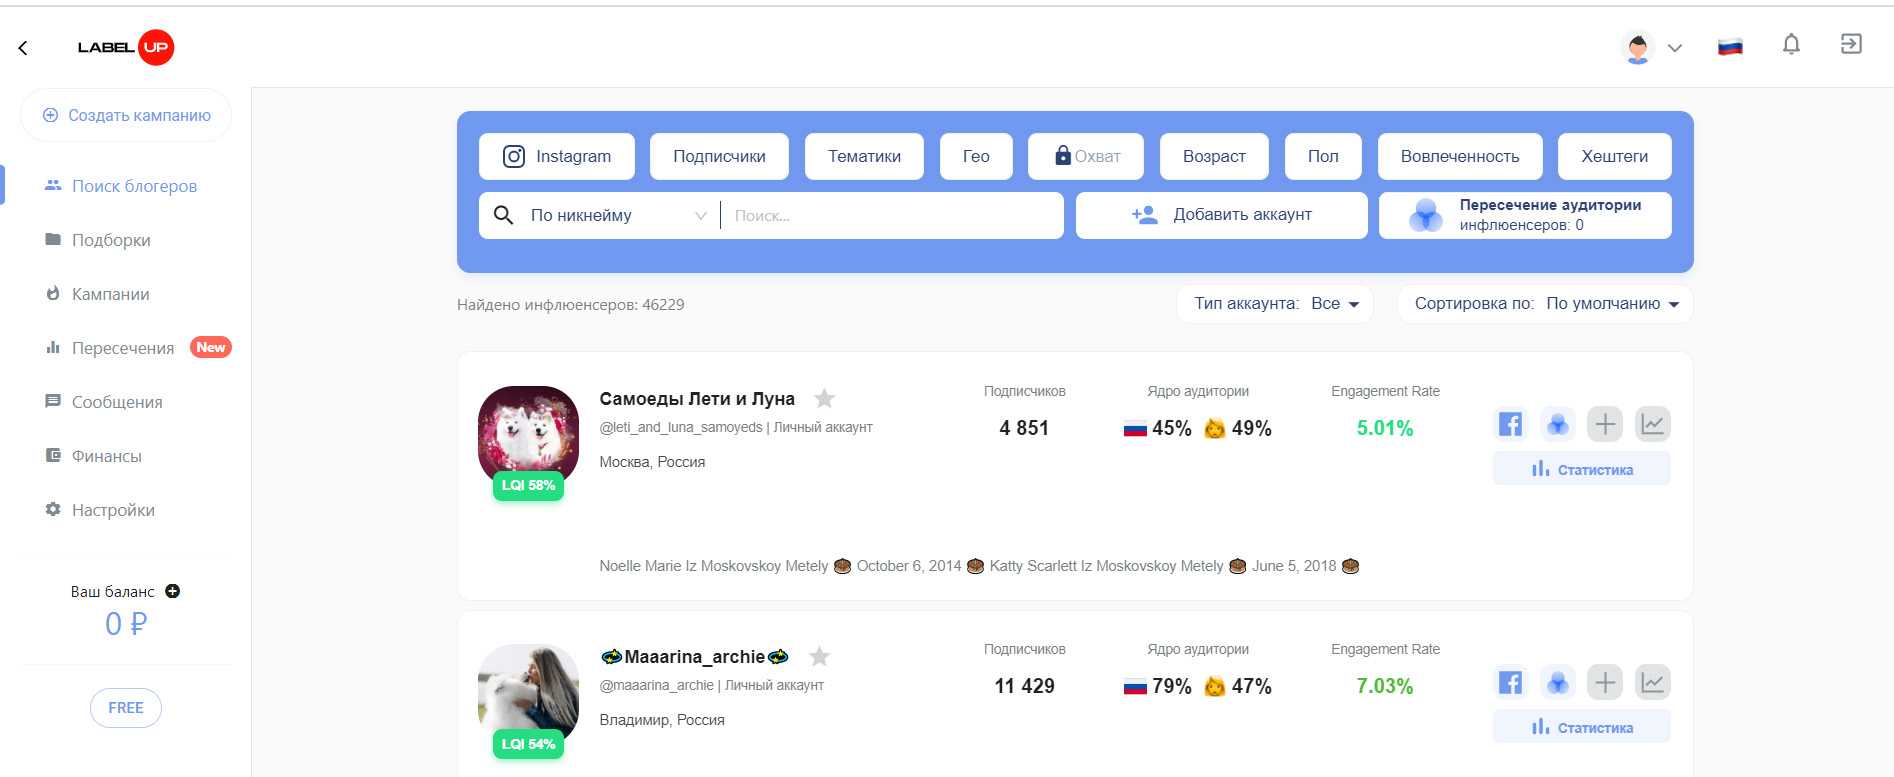Open Facebook icon for Самоеды Лети и Луна

click(x=1510, y=424)
